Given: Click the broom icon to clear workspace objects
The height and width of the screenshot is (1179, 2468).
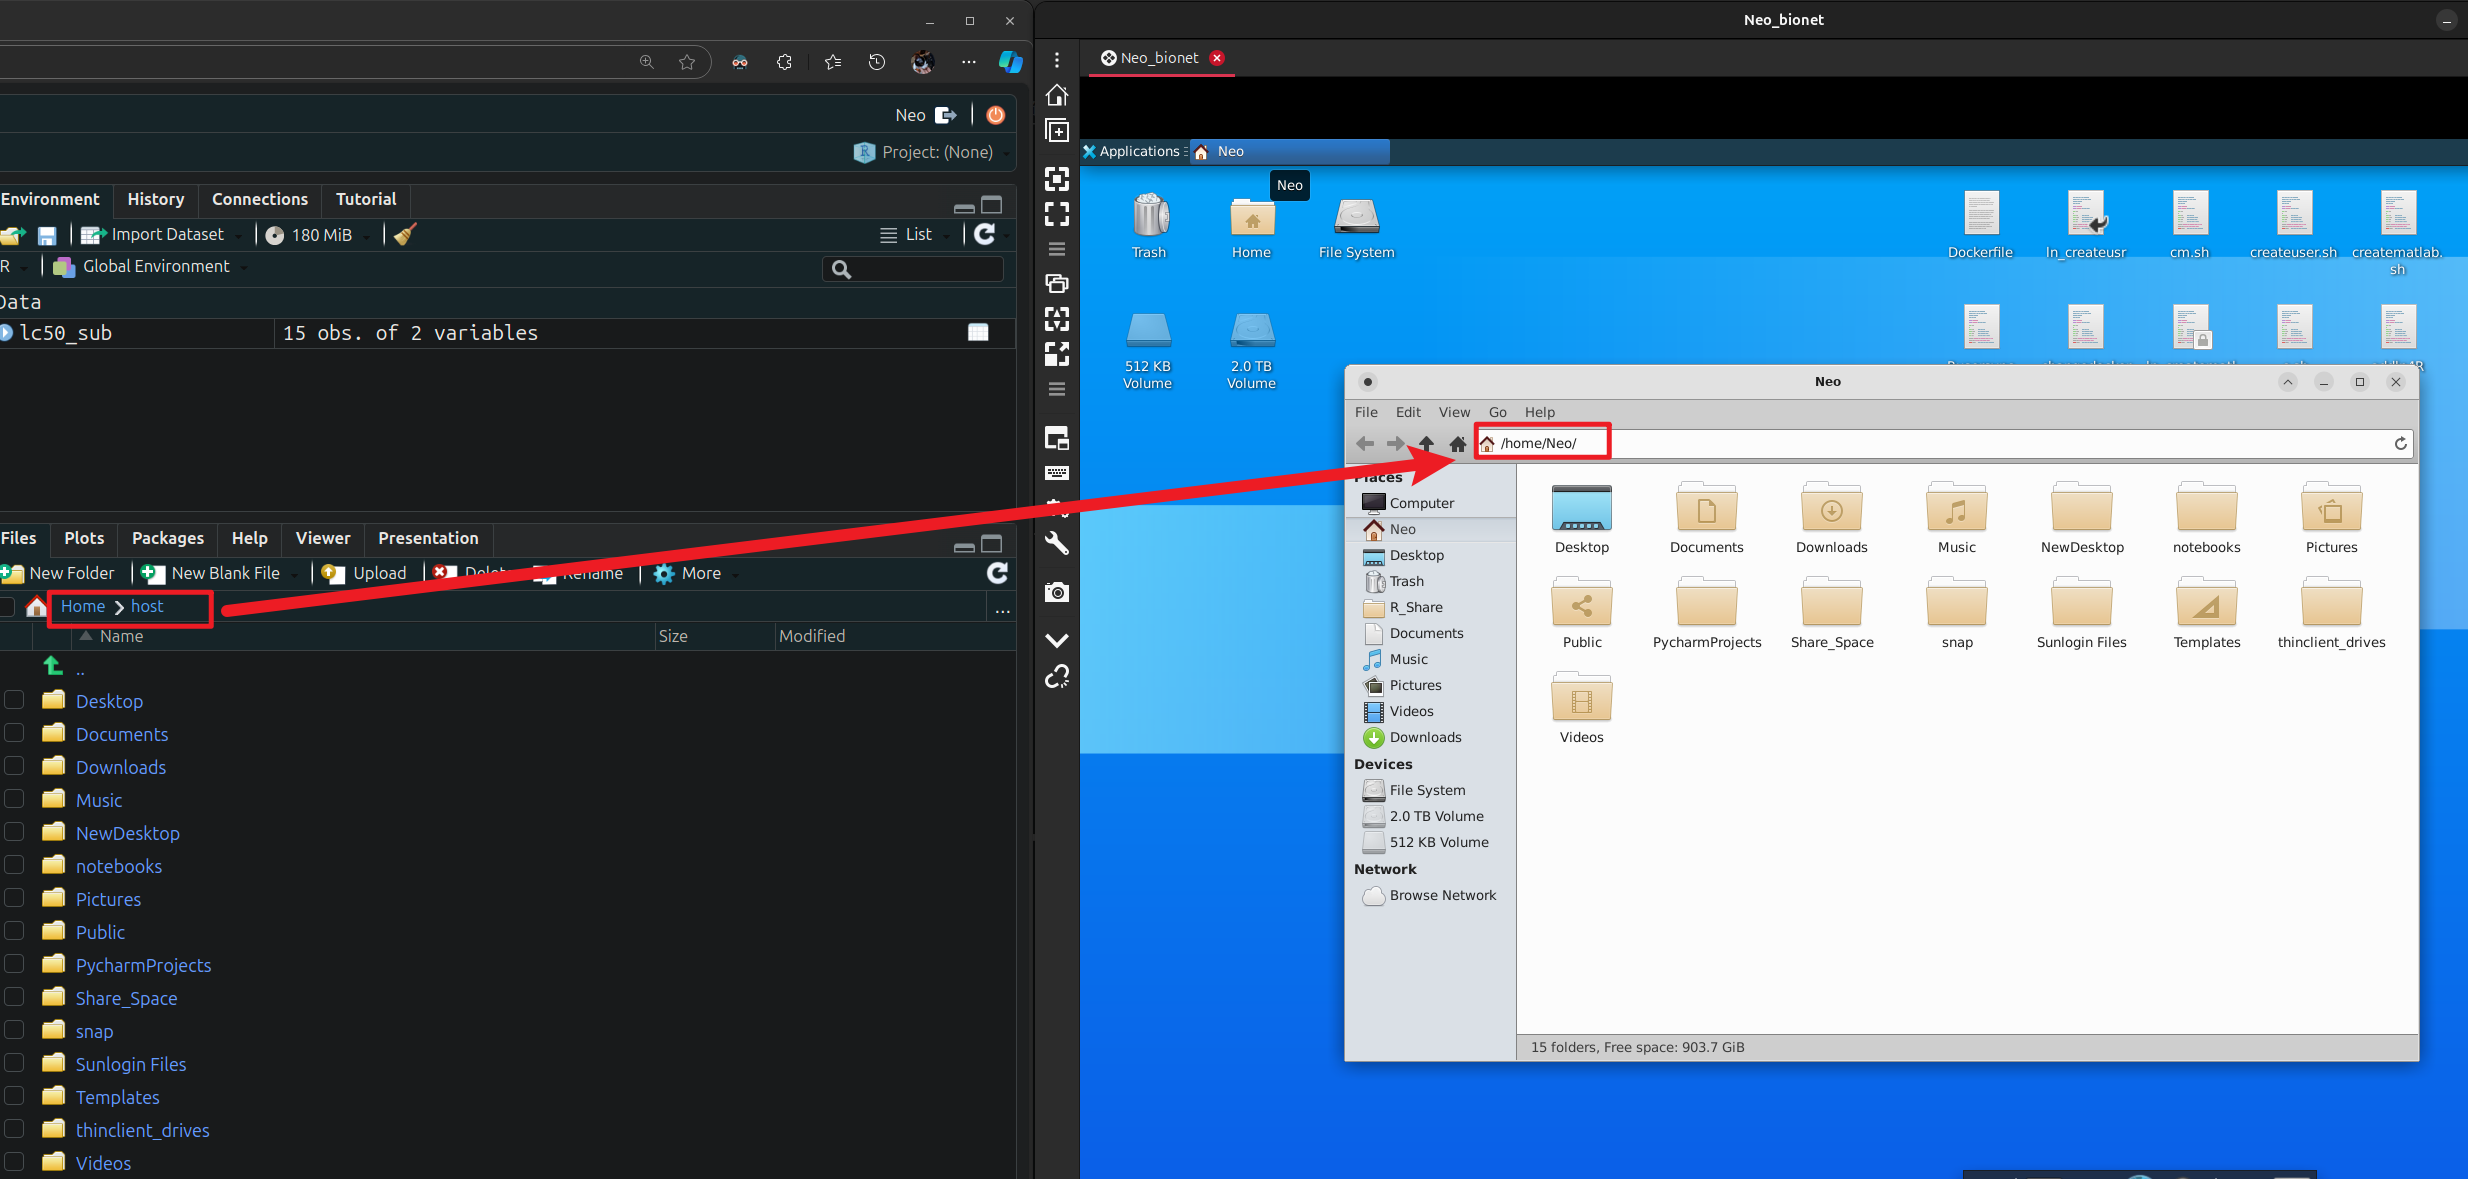Looking at the screenshot, I should (x=404, y=234).
